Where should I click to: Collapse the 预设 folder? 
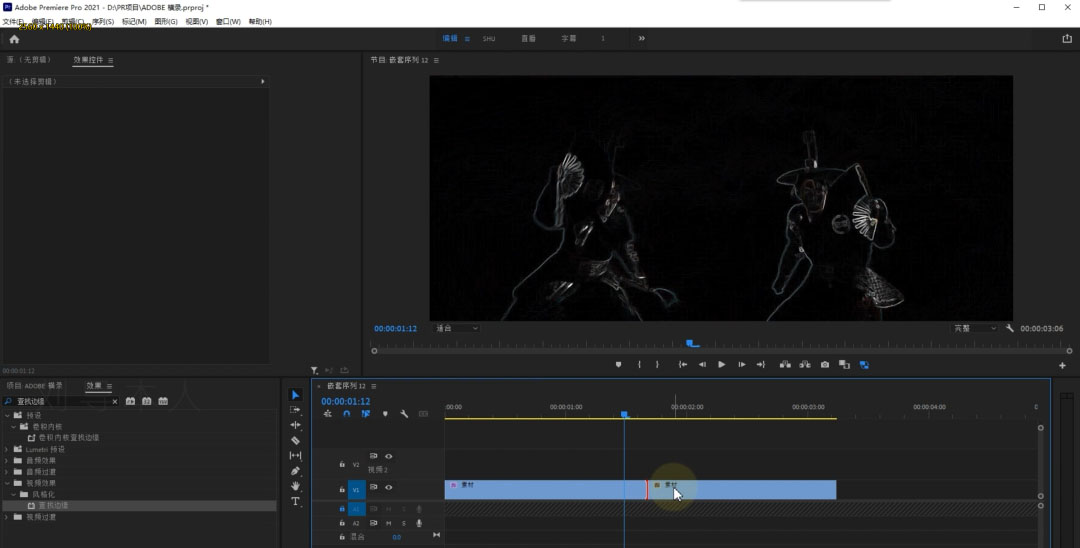7,415
